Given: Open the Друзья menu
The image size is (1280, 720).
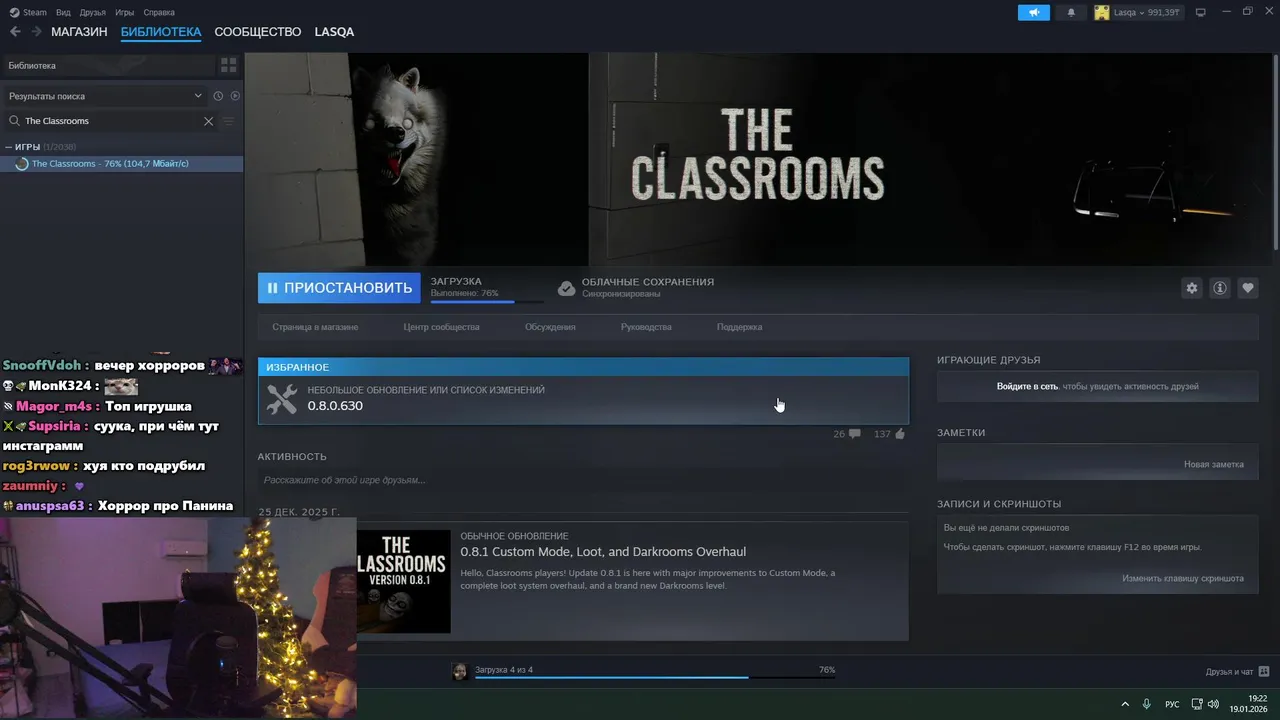Looking at the screenshot, I should (x=93, y=12).
